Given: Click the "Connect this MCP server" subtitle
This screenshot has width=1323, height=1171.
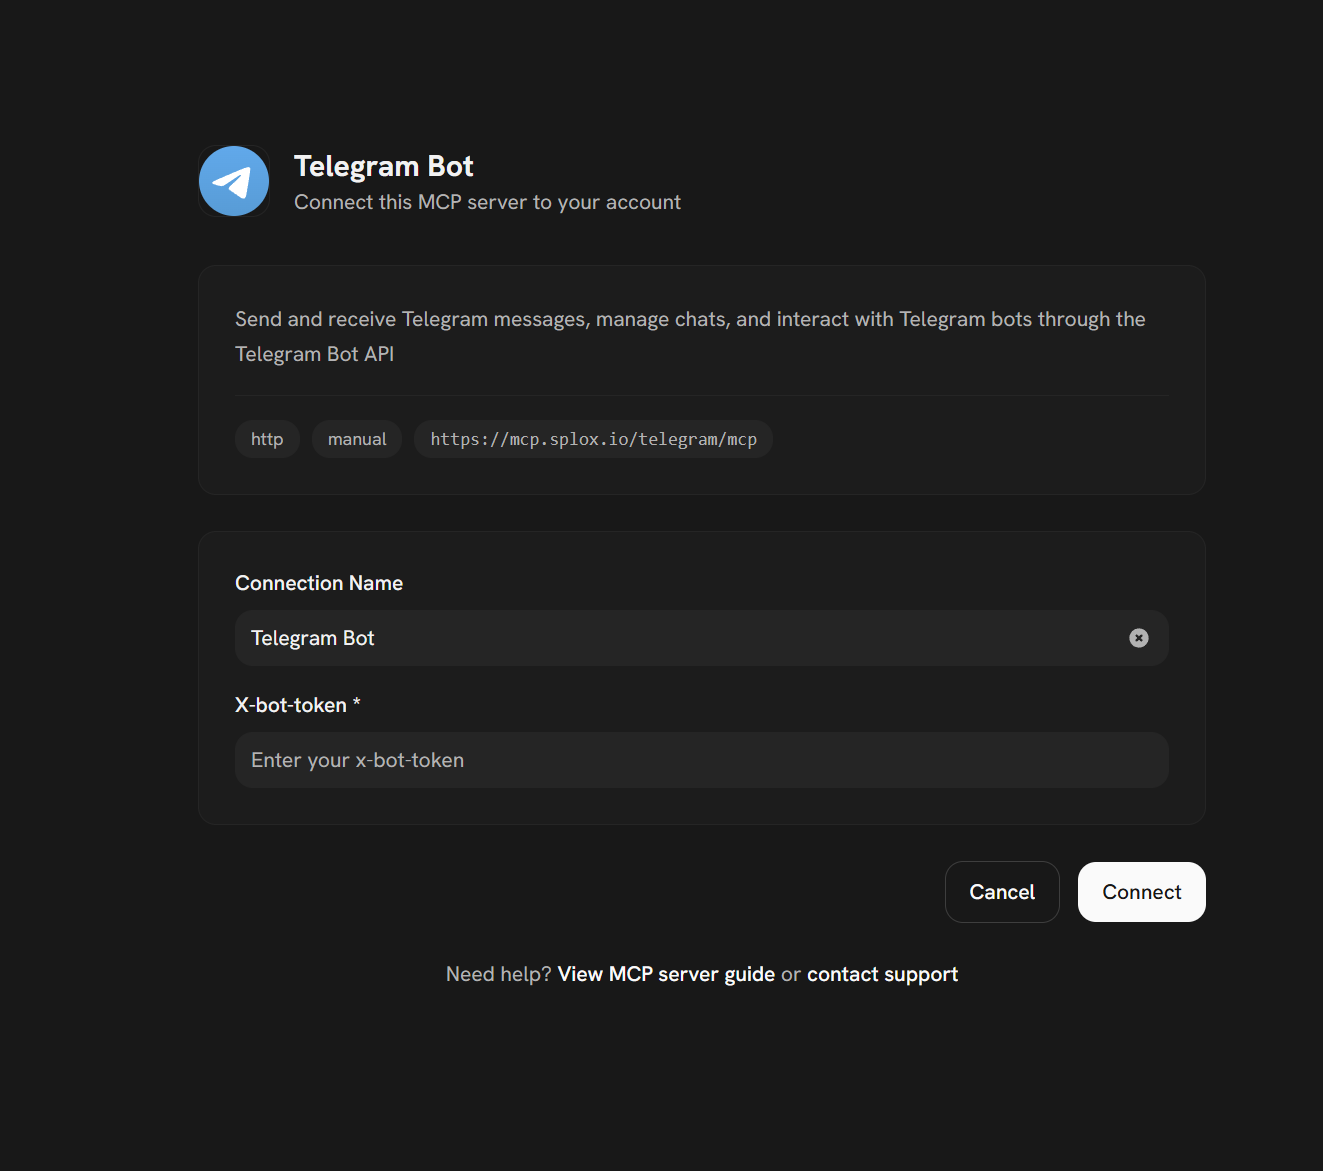Looking at the screenshot, I should (487, 202).
